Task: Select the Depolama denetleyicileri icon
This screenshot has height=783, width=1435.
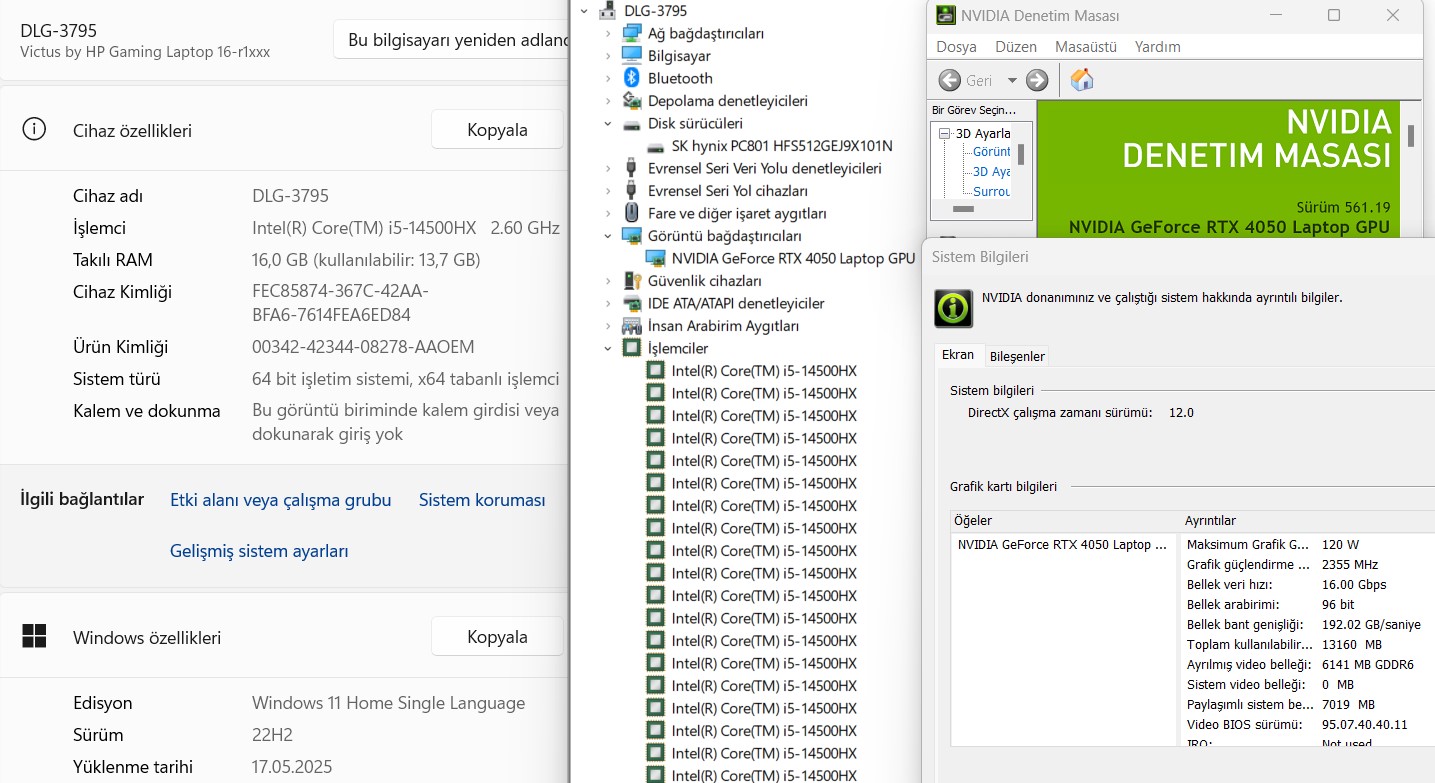Action: point(631,101)
